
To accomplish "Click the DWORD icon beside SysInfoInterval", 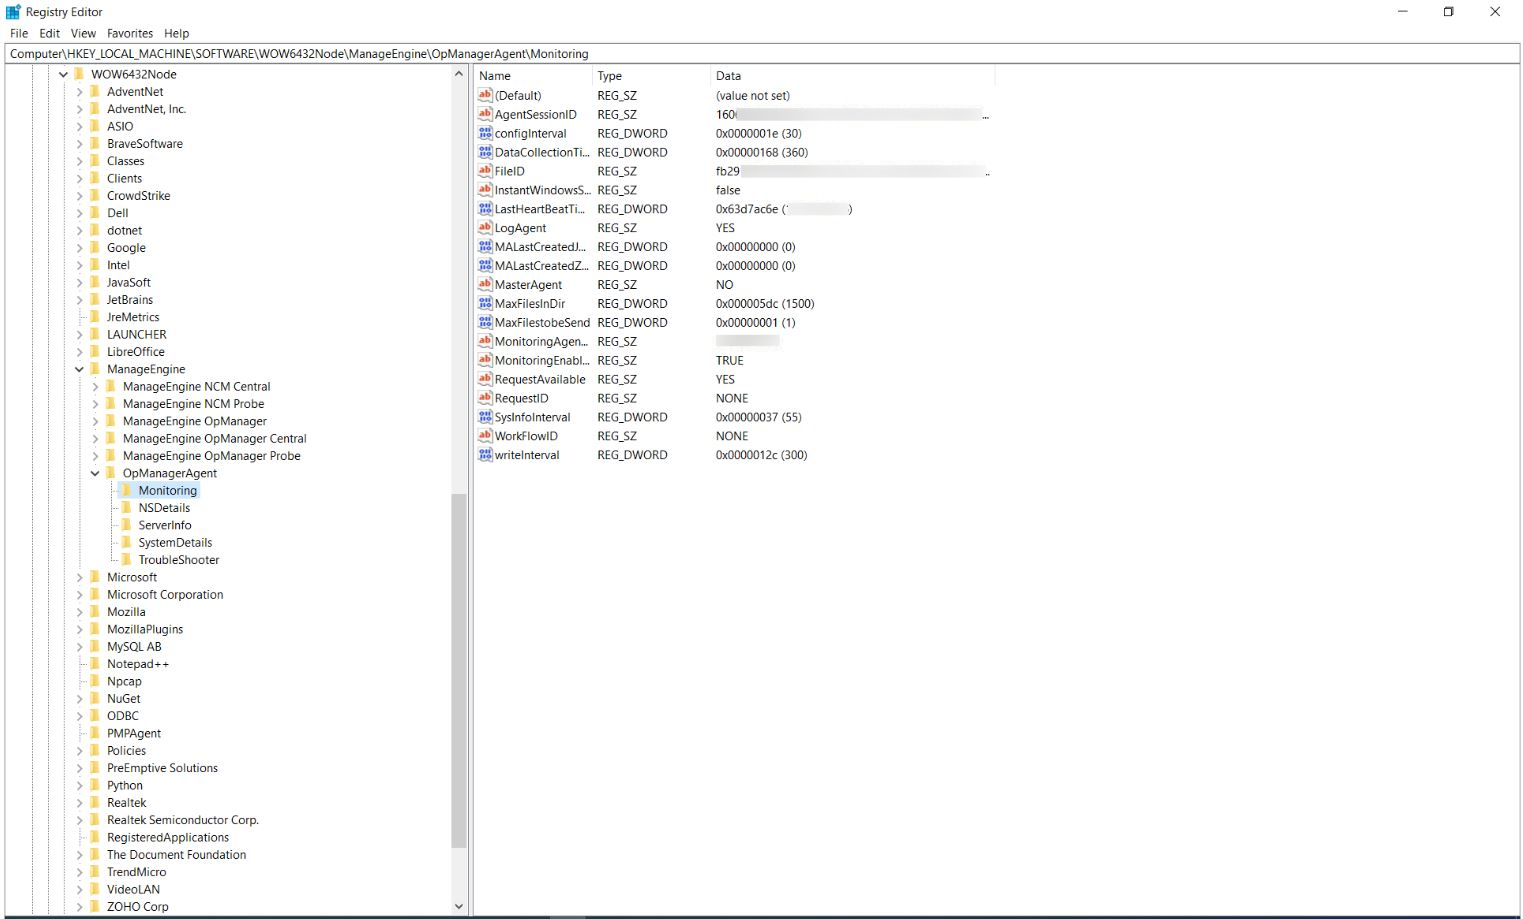I will click(485, 417).
